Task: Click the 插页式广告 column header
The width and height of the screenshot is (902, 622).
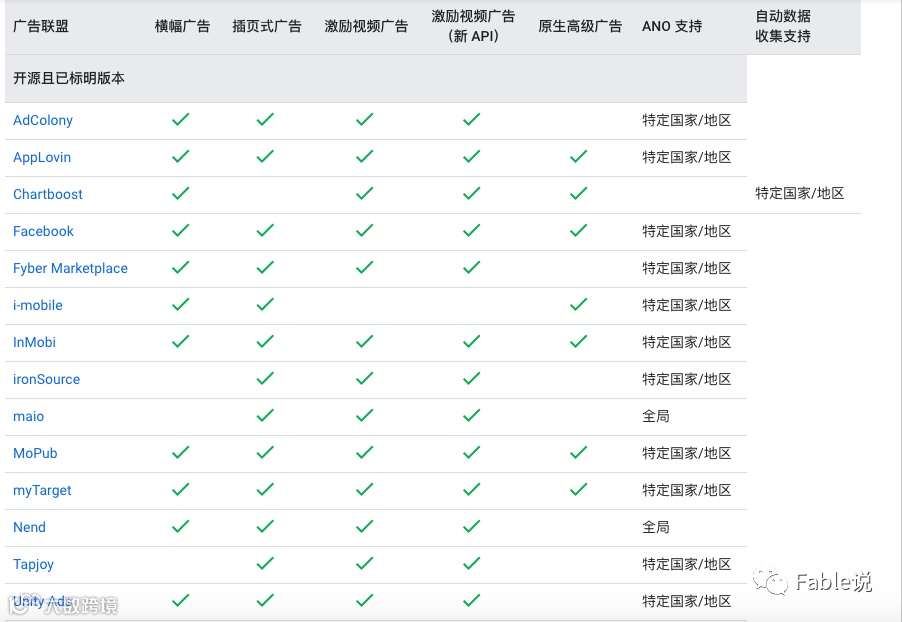Action: click(x=267, y=26)
